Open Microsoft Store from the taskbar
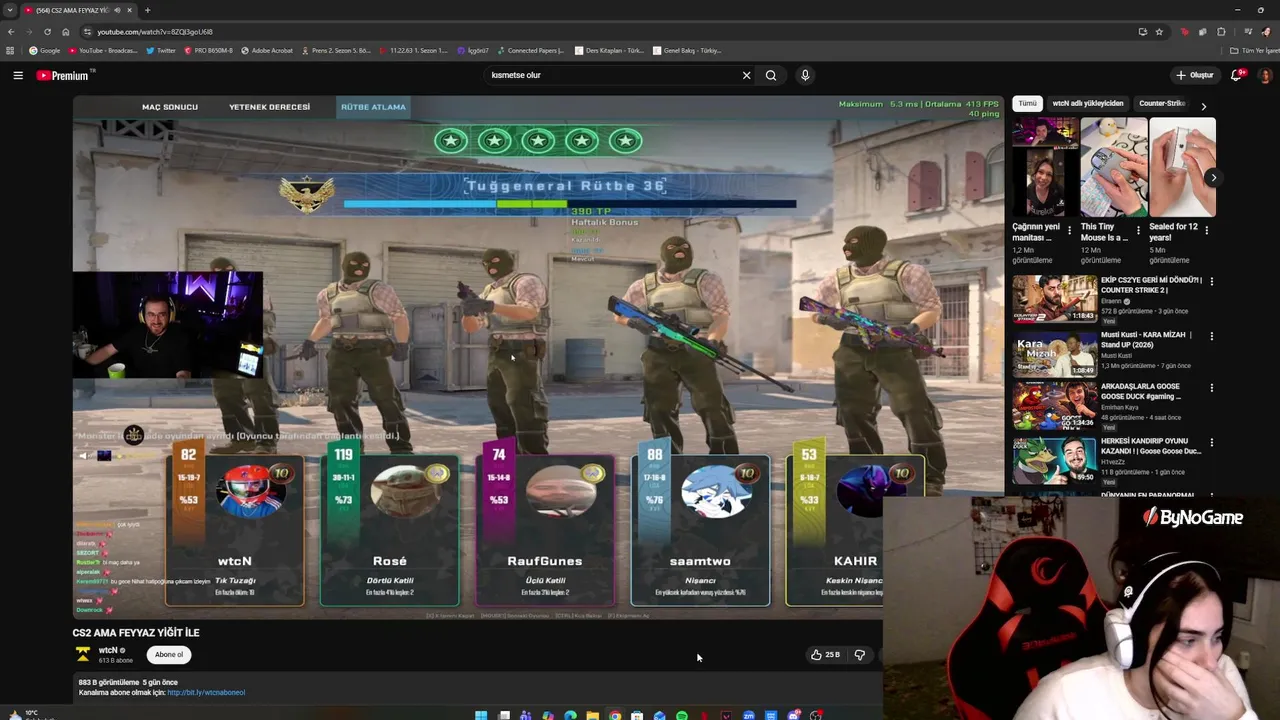The width and height of the screenshot is (1280, 720). point(637,715)
